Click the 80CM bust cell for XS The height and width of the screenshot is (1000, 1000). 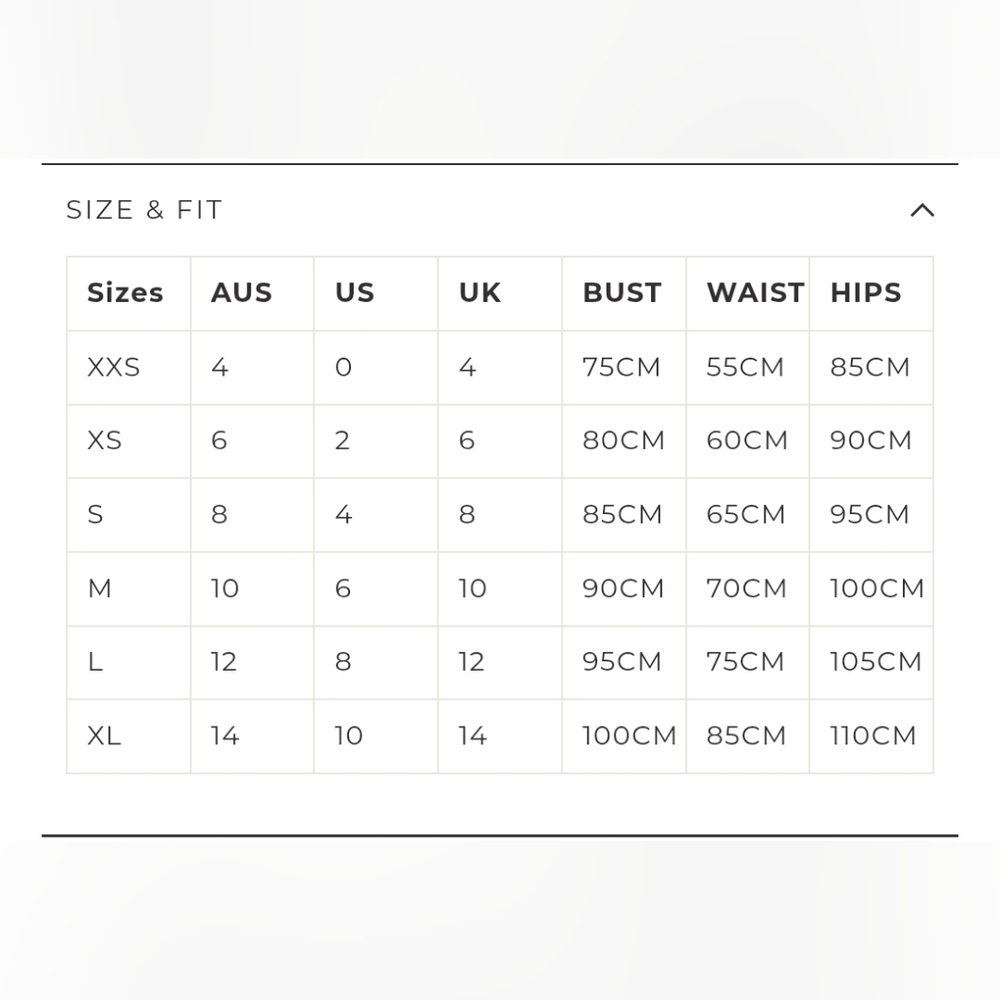623,441
